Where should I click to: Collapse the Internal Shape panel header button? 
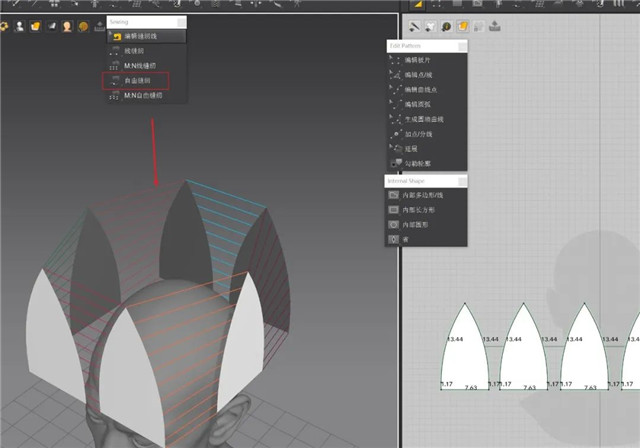461,181
